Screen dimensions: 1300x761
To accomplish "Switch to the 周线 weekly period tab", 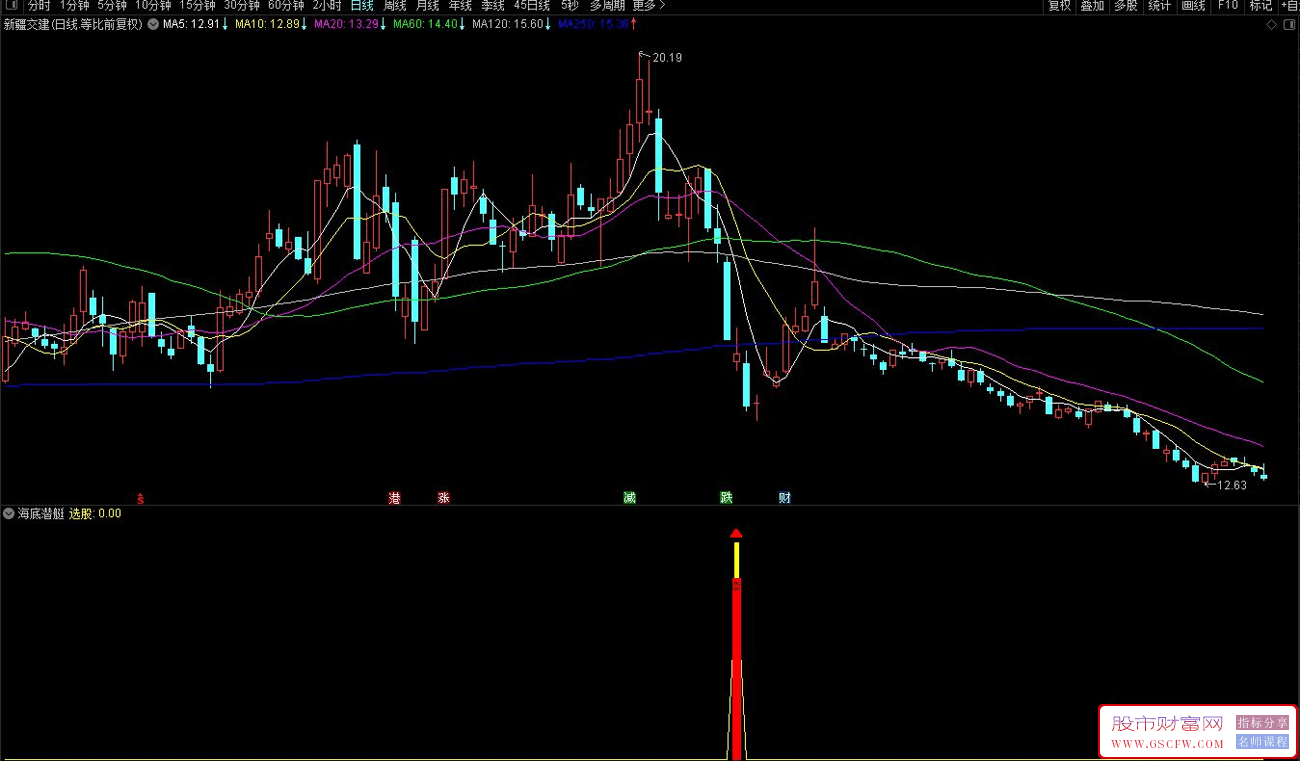I will (395, 6).
